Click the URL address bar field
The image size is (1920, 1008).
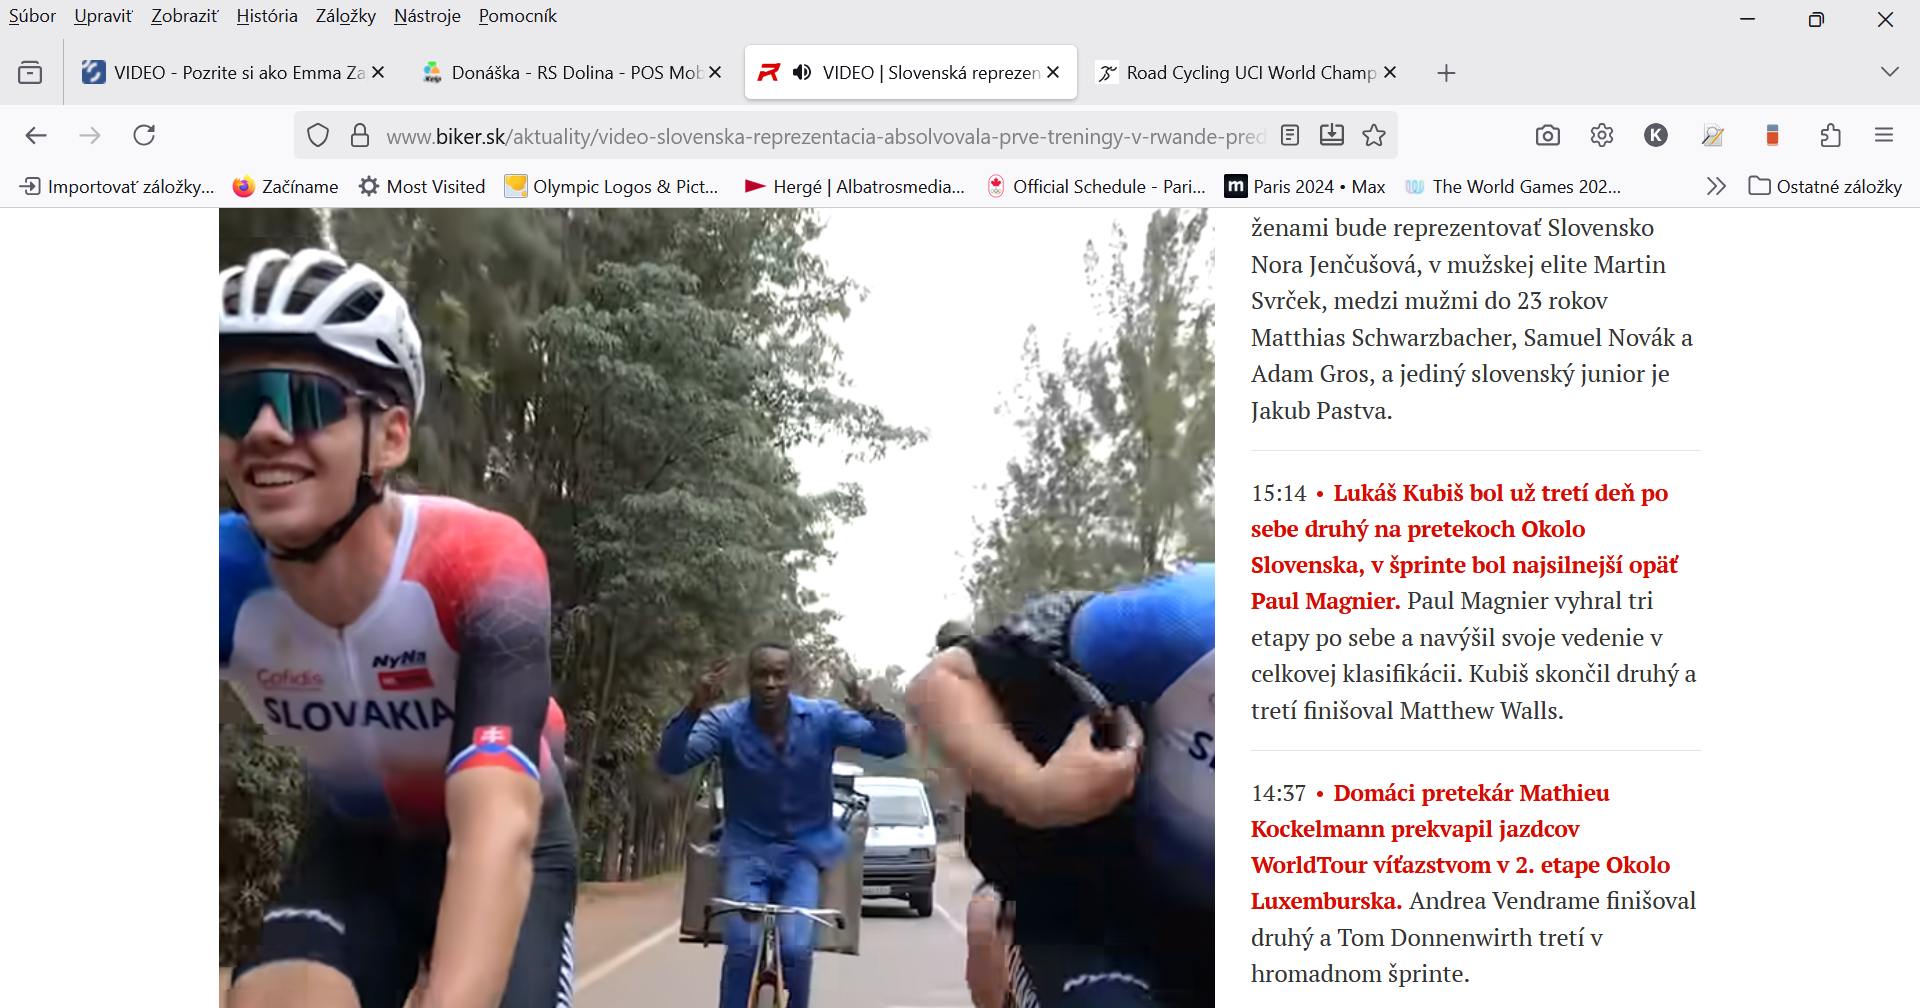click(x=825, y=136)
